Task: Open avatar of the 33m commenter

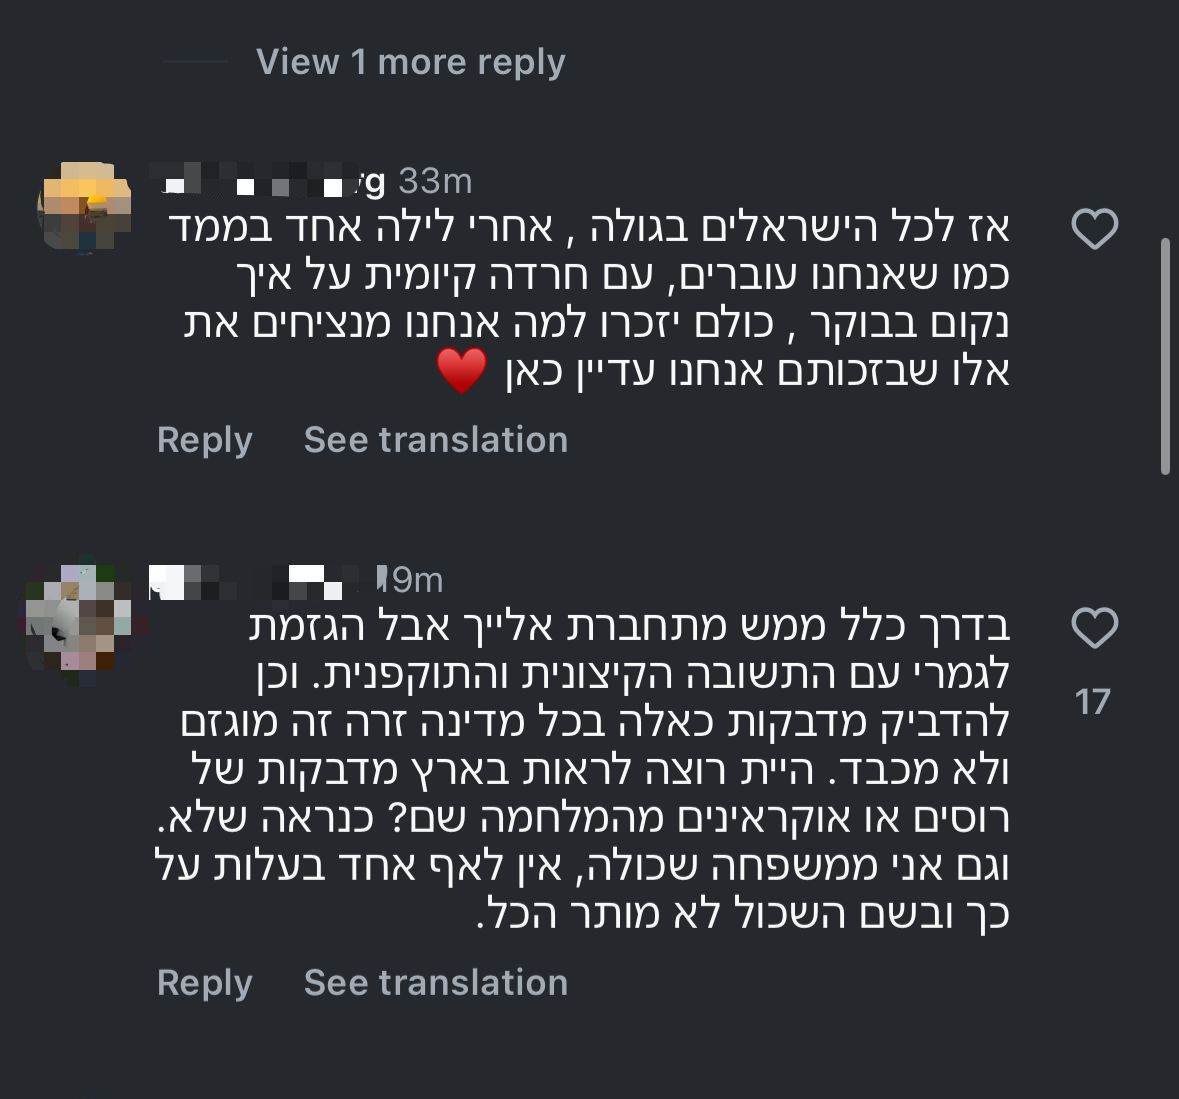Action: pyautogui.click(x=85, y=207)
